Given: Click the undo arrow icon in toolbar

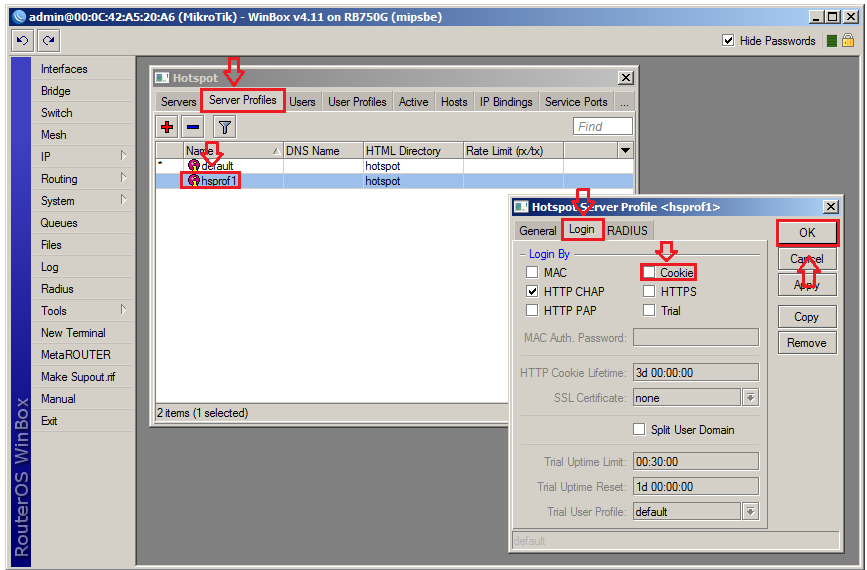Looking at the screenshot, I should point(22,40).
